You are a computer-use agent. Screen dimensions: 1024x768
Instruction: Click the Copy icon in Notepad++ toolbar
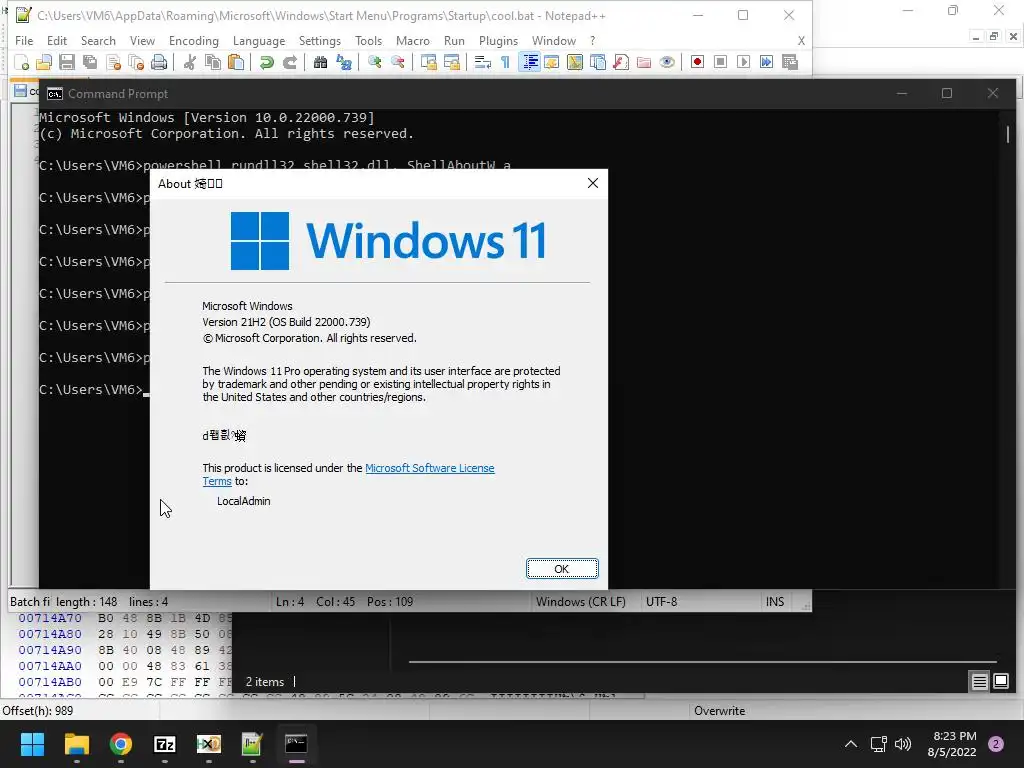point(212,62)
